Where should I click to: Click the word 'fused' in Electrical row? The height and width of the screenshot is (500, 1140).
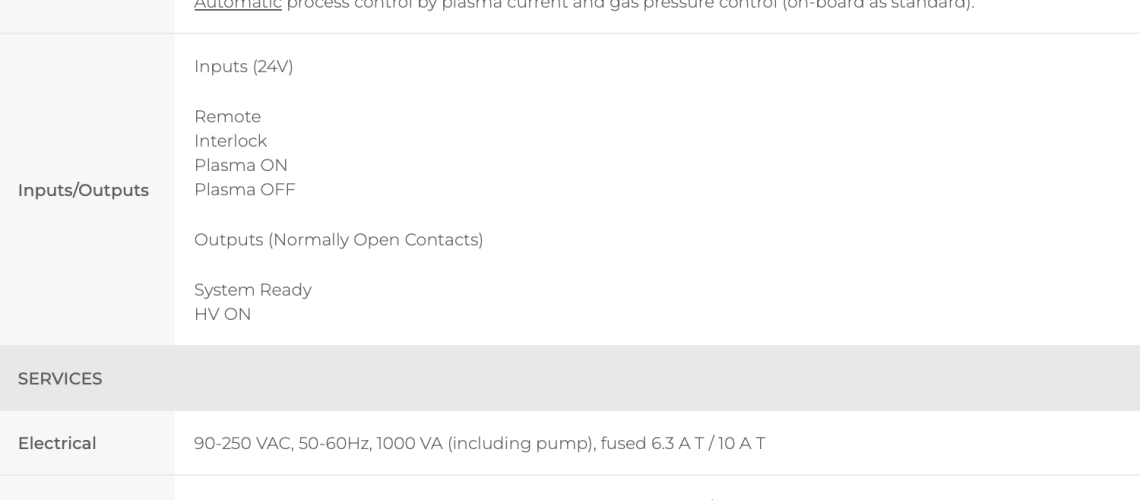pos(623,443)
